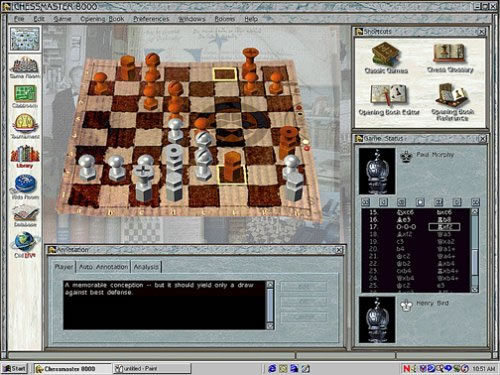The height and width of the screenshot is (375, 500).
Task: Click the black rook on the highlighted square
Action: pos(232,167)
